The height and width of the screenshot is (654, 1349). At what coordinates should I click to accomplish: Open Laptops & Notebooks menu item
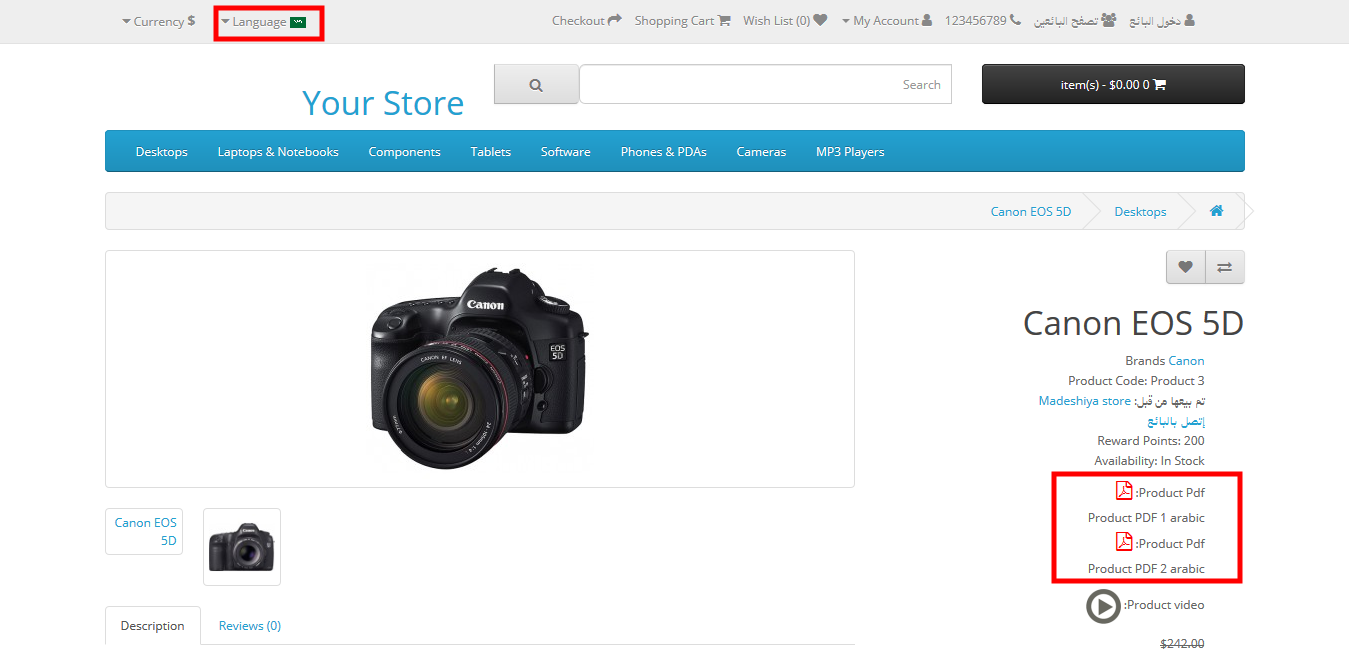coord(278,152)
